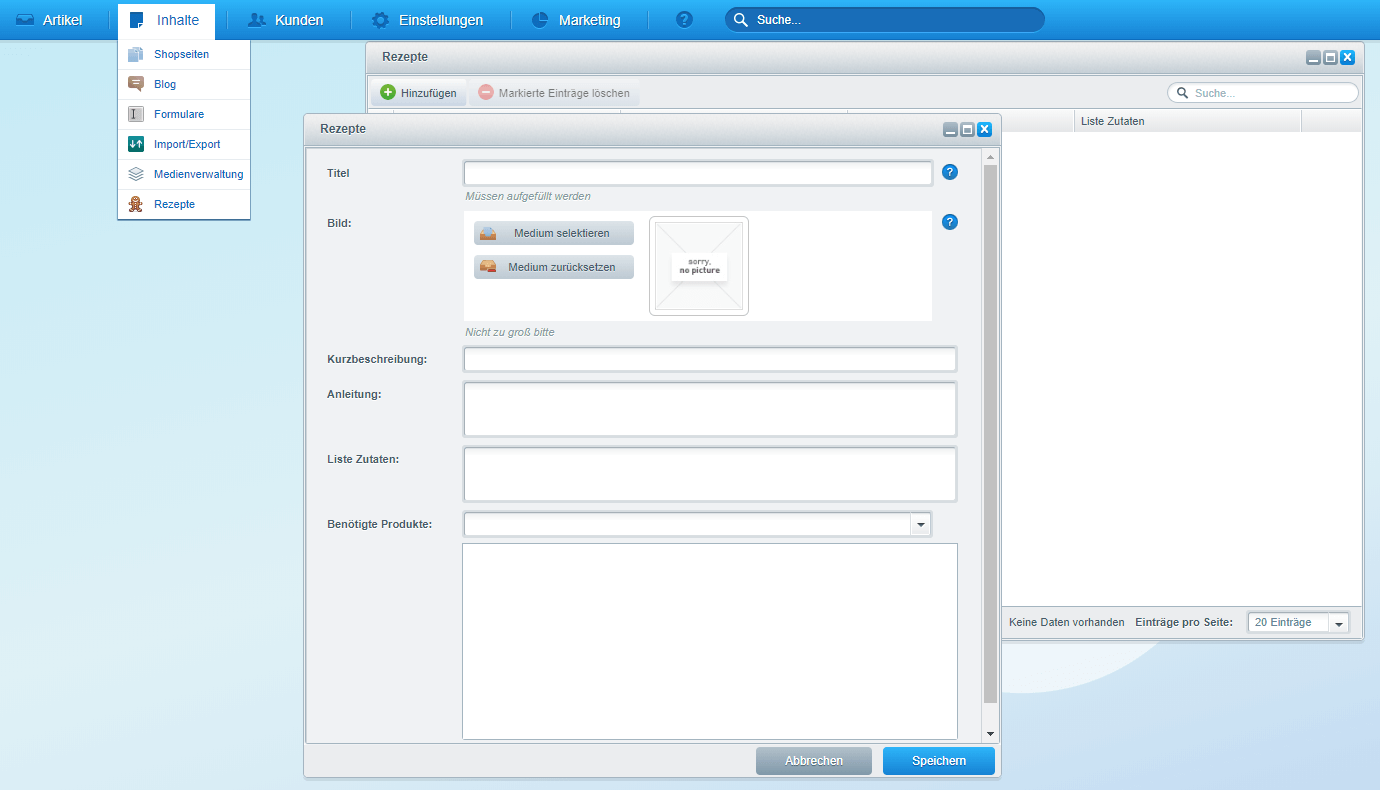Open the Artikel menu
Viewport: 1380px width, 790px height.
(49, 20)
